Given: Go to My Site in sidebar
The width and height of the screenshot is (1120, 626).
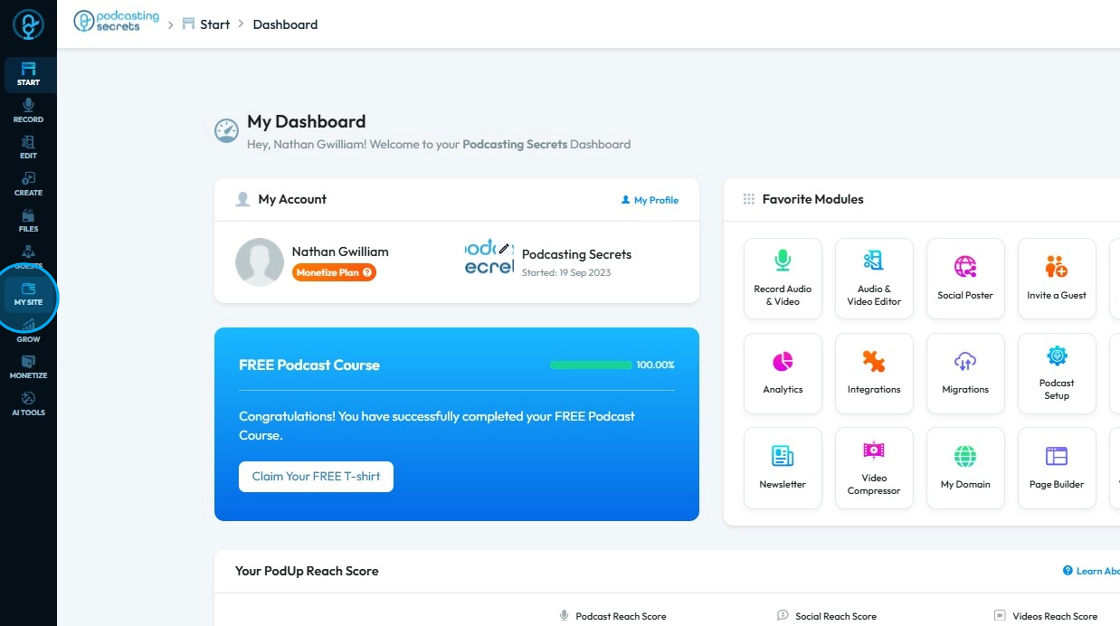Looking at the screenshot, I should [28, 294].
